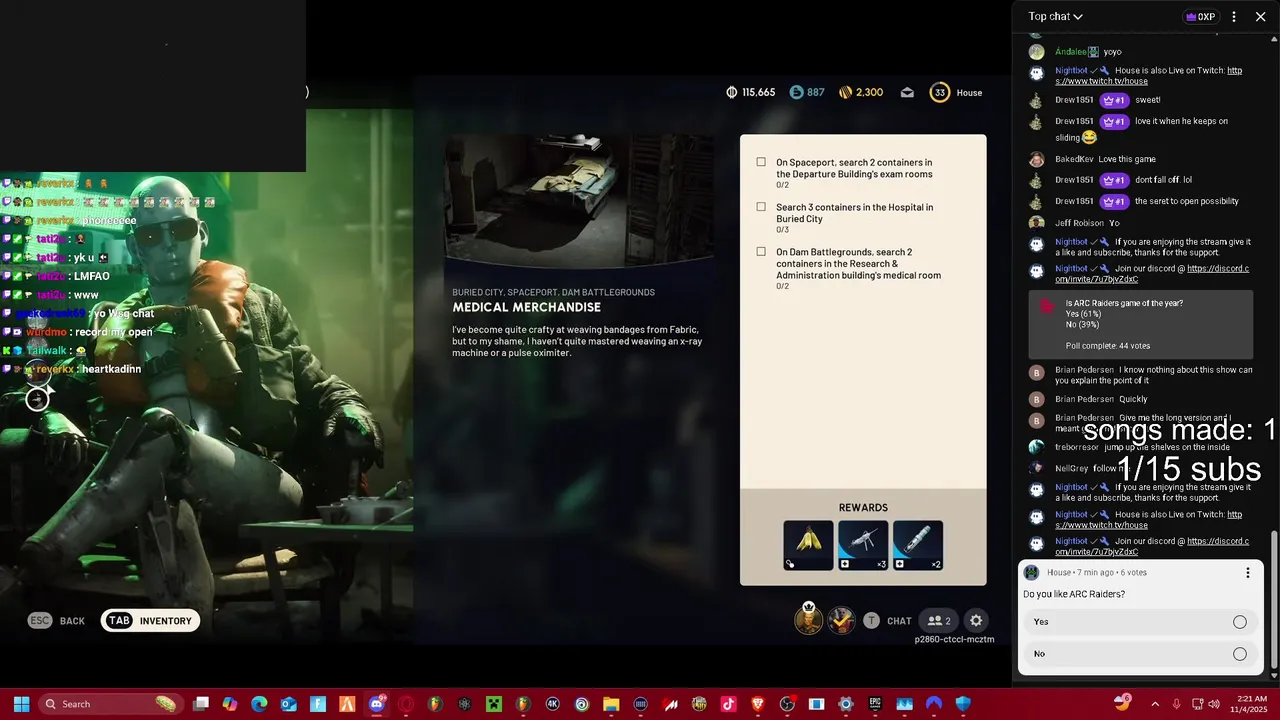1280x720 pixels.
Task: Open INVENTORY with the TAB button
Action: coord(151,621)
